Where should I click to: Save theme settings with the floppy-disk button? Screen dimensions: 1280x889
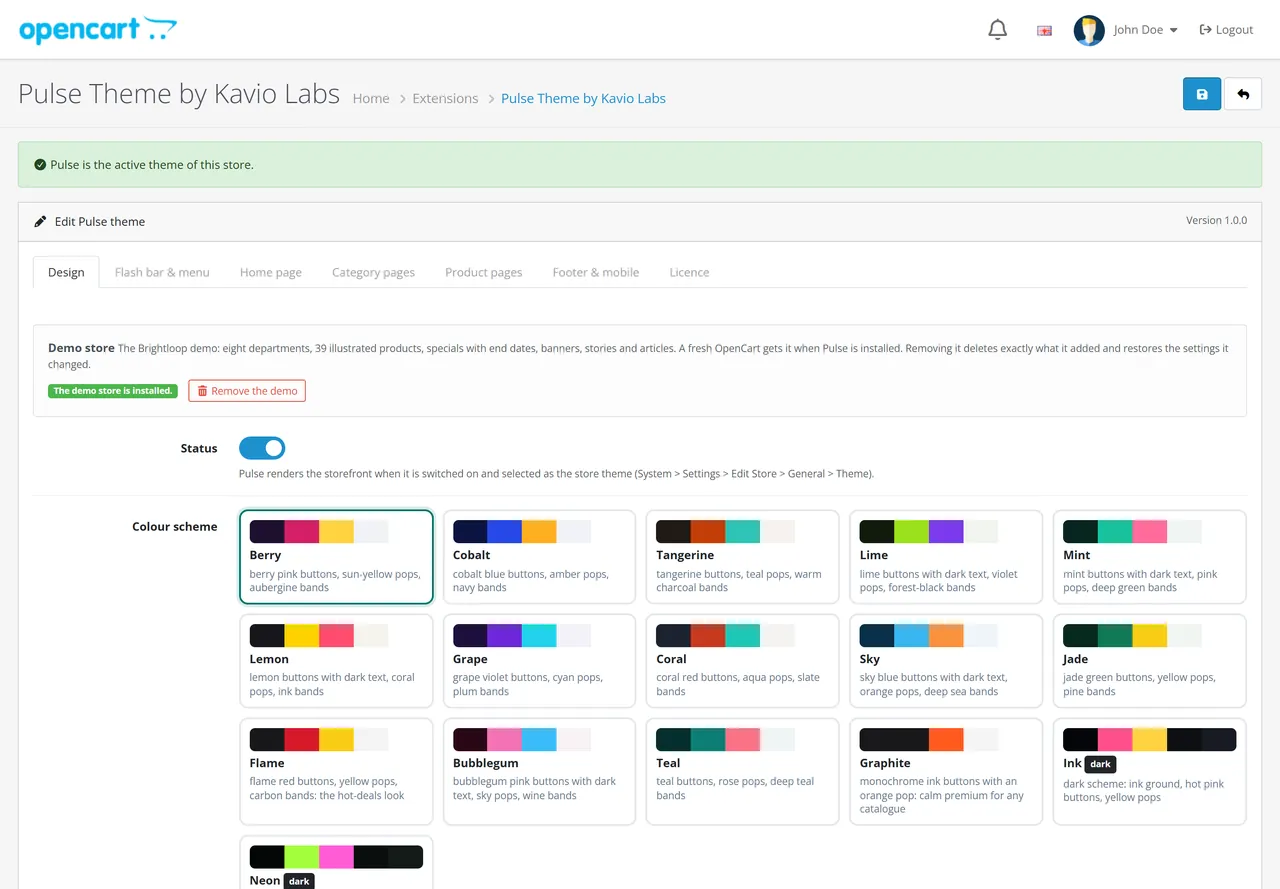(x=1202, y=94)
